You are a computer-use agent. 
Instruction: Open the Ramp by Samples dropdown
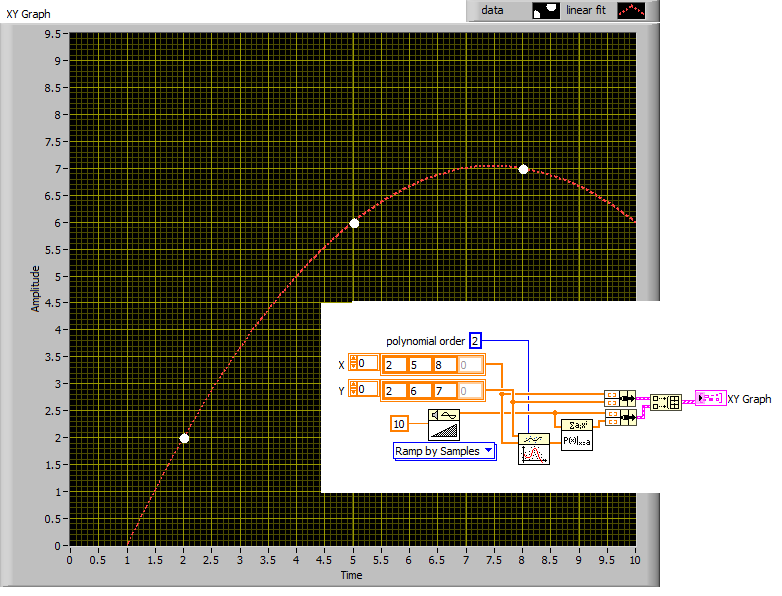point(445,451)
